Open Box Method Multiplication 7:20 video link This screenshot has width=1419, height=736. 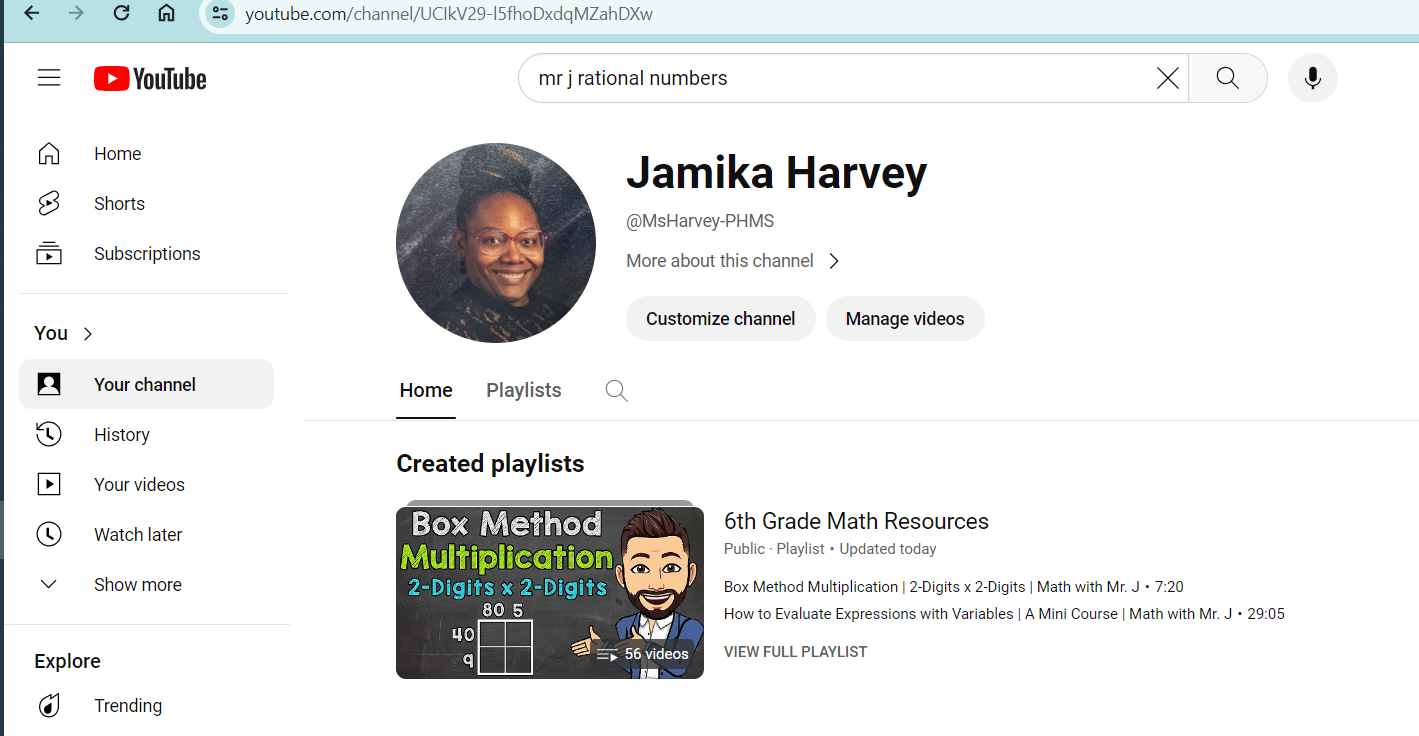pos(954,587)
